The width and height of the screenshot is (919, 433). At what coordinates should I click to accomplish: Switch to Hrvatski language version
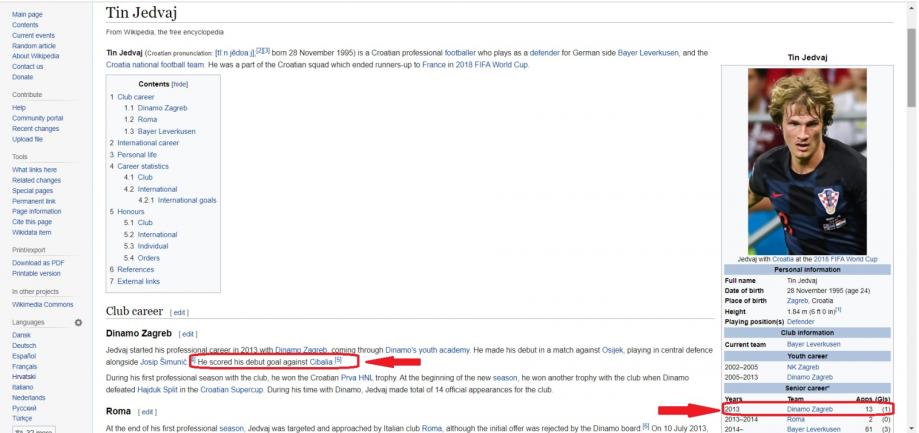click(23, 377)
